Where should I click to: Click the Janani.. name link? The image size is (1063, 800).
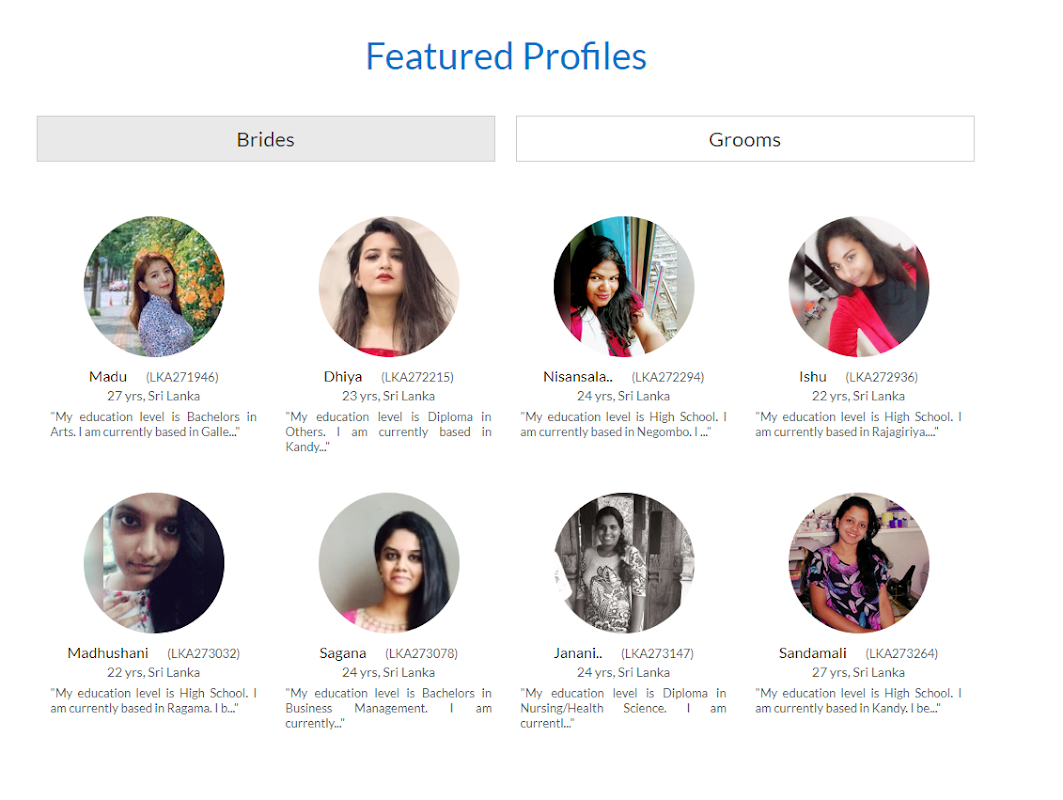click(579, 653)
